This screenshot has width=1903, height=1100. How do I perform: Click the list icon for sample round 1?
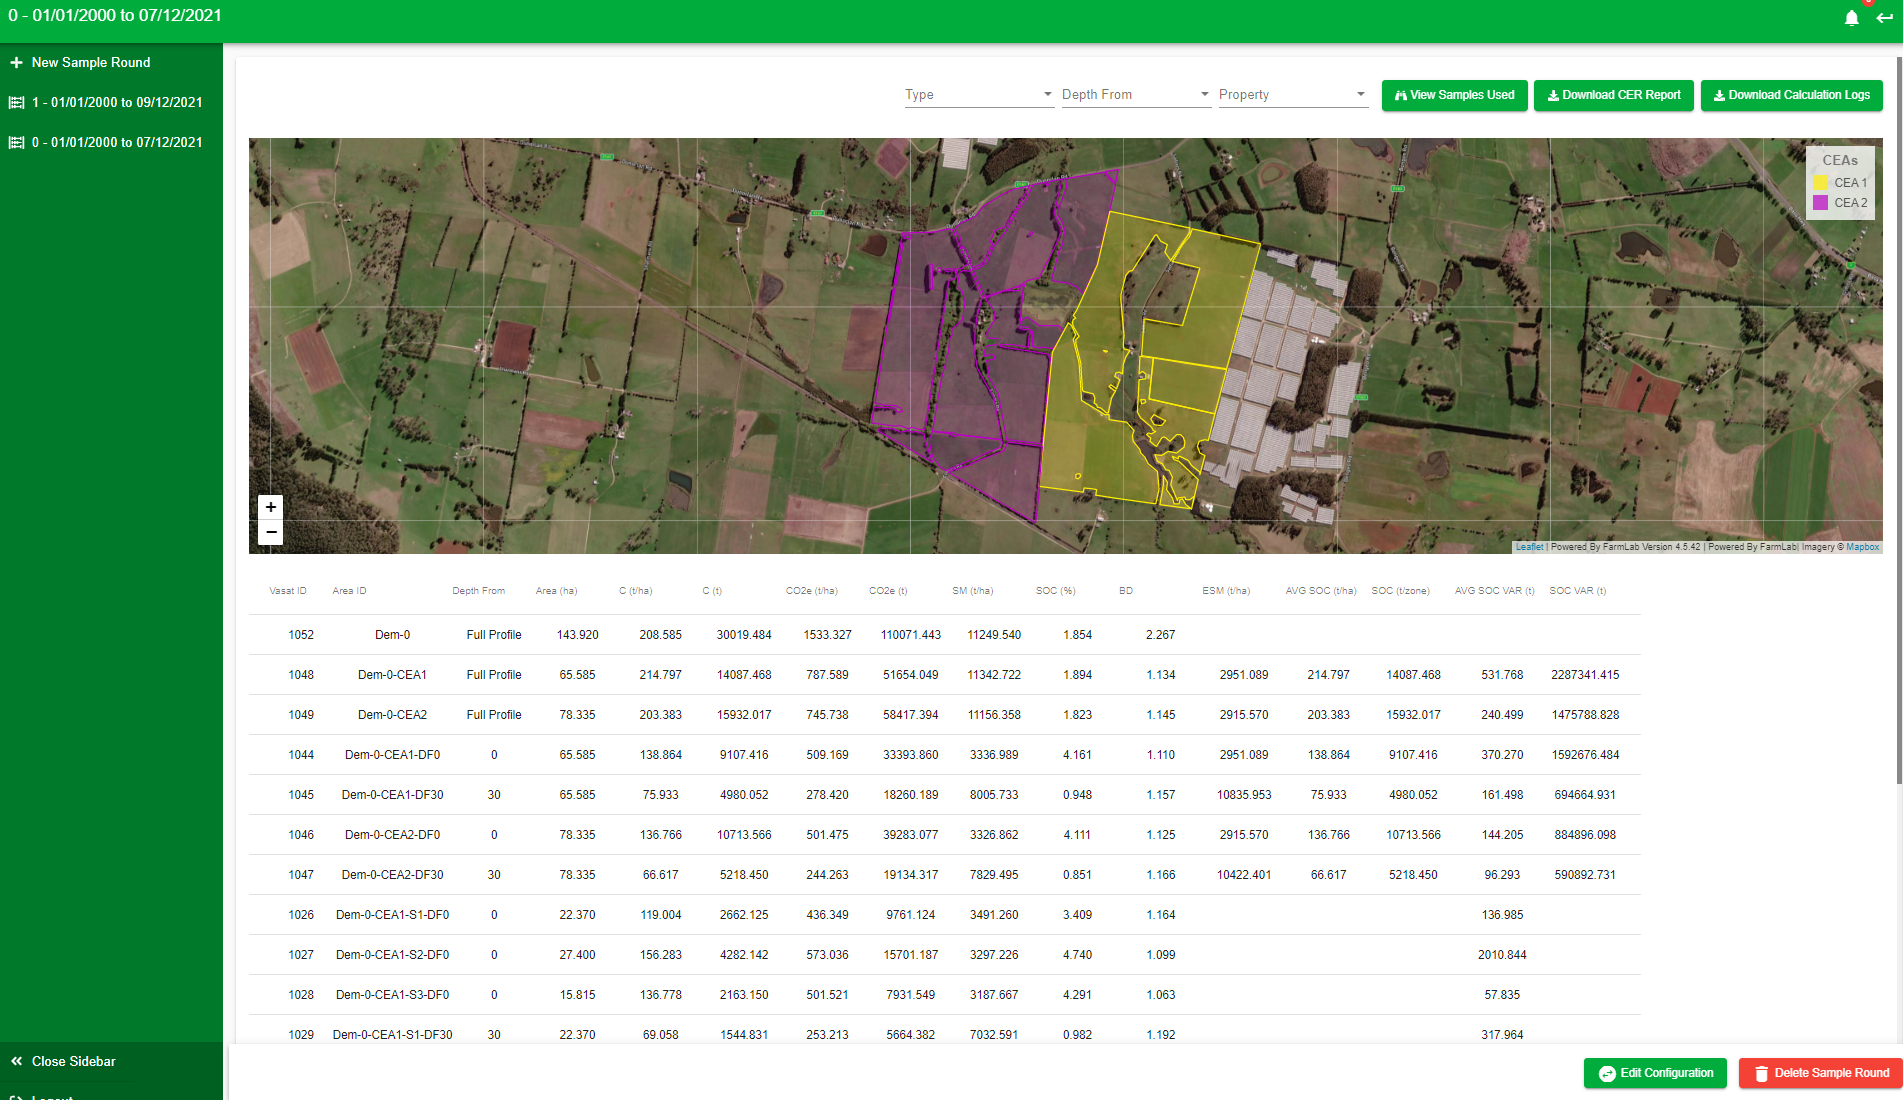click(x=16, y=102)
